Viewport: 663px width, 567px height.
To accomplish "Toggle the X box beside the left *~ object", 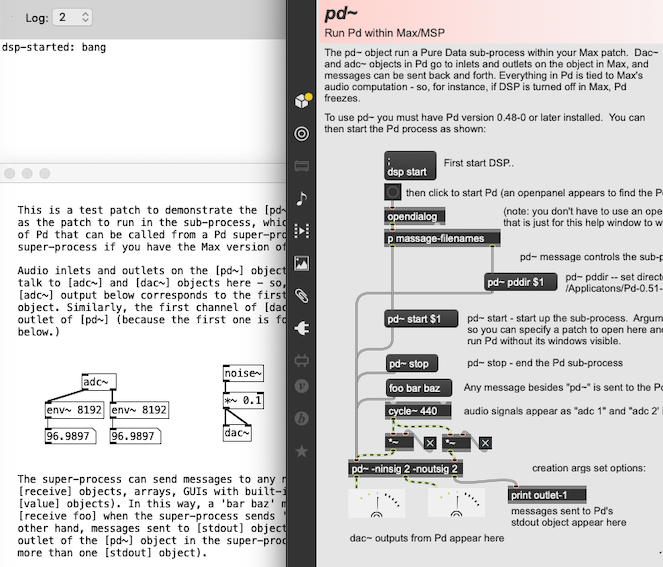I will (x=430, y=443).
